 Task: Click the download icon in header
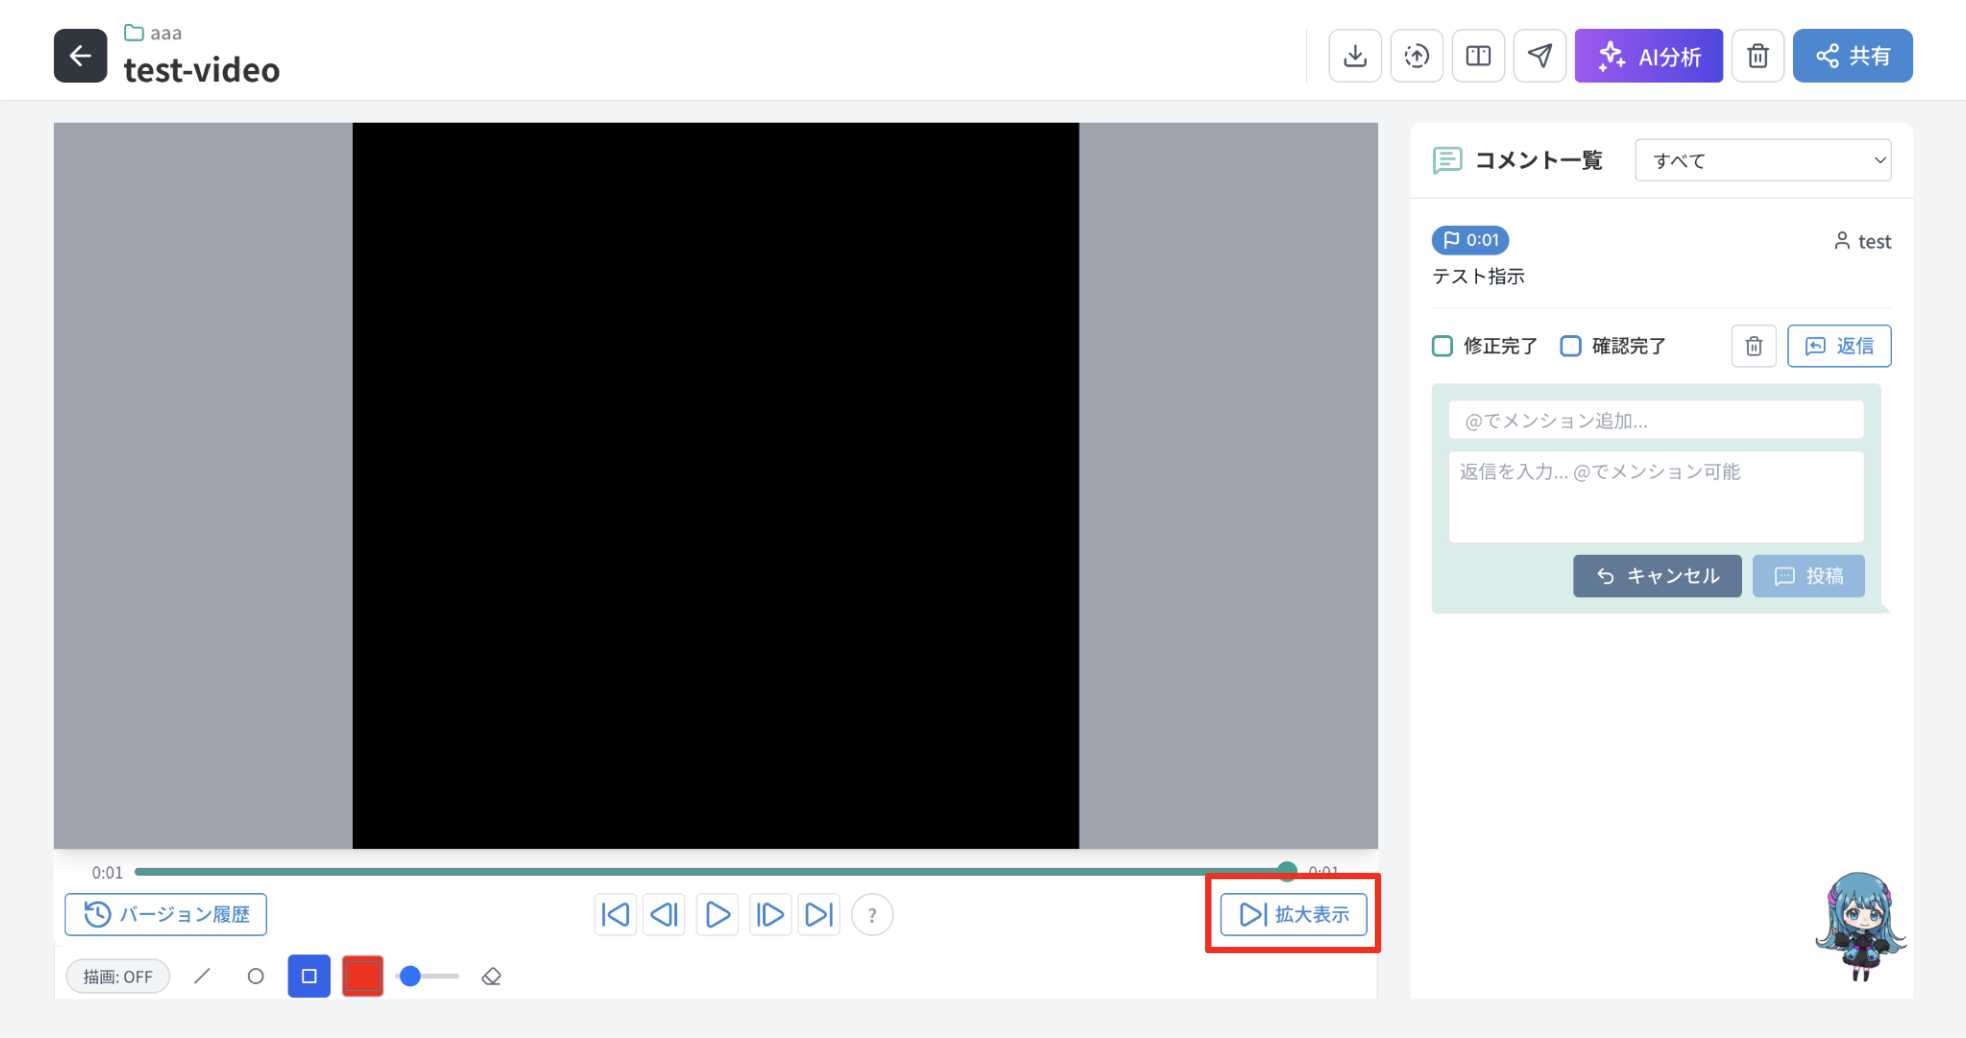1355,56
